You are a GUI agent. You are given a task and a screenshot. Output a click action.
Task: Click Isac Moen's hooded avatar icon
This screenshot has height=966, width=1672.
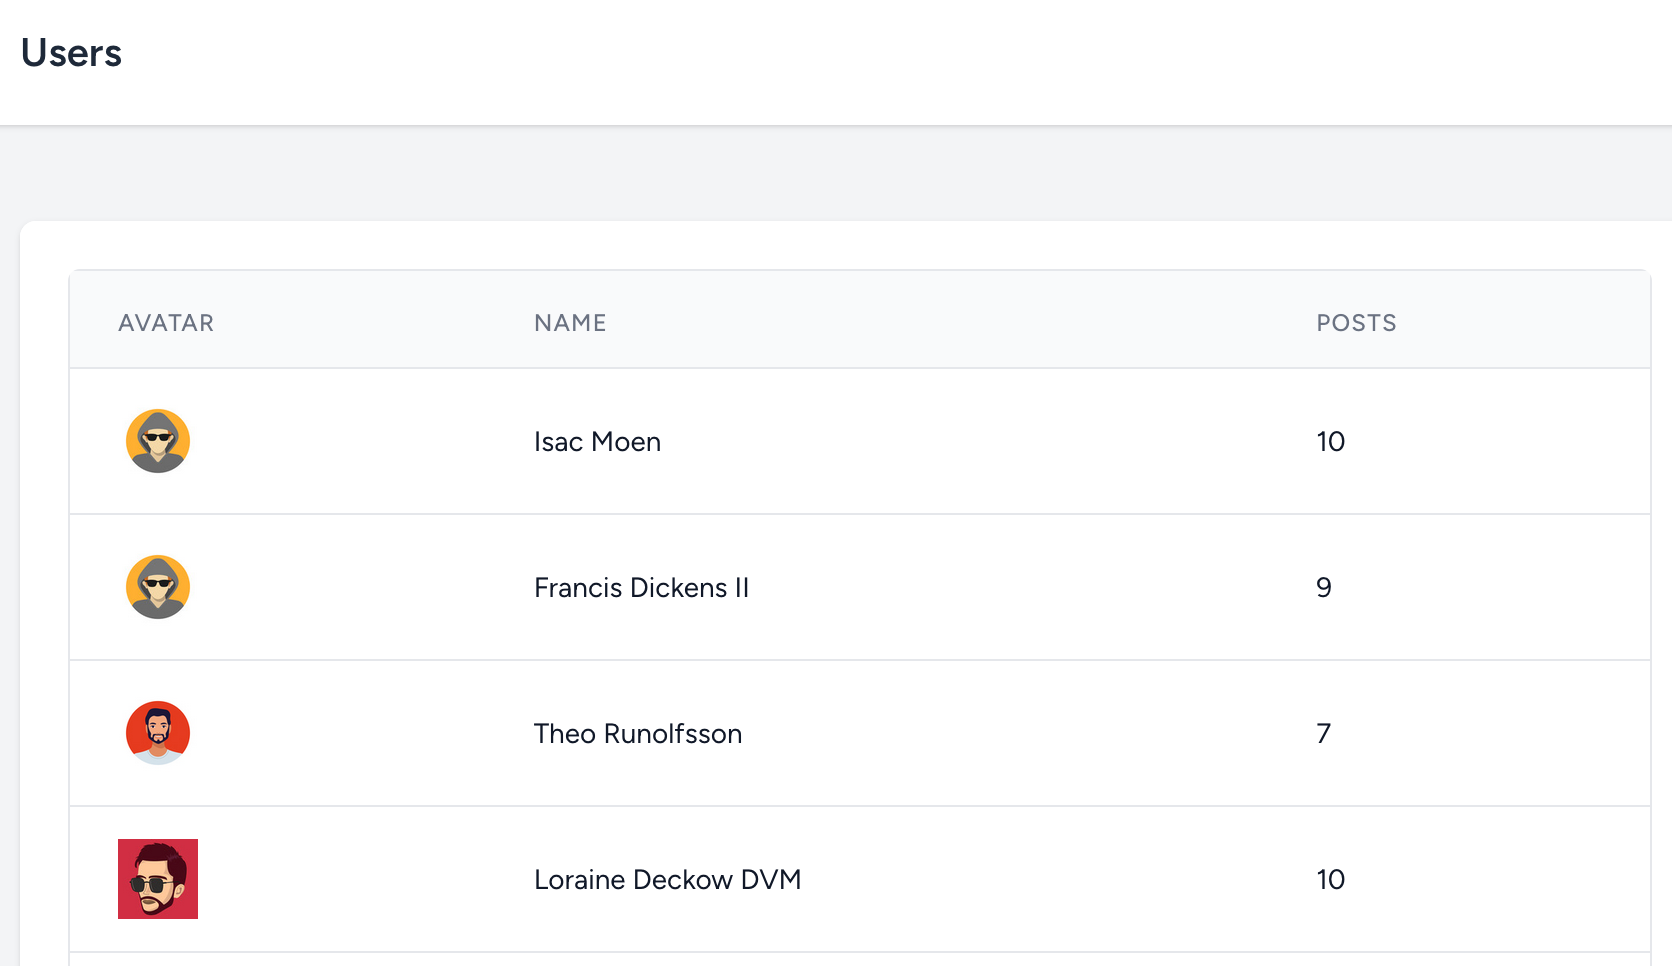(158, 441)
